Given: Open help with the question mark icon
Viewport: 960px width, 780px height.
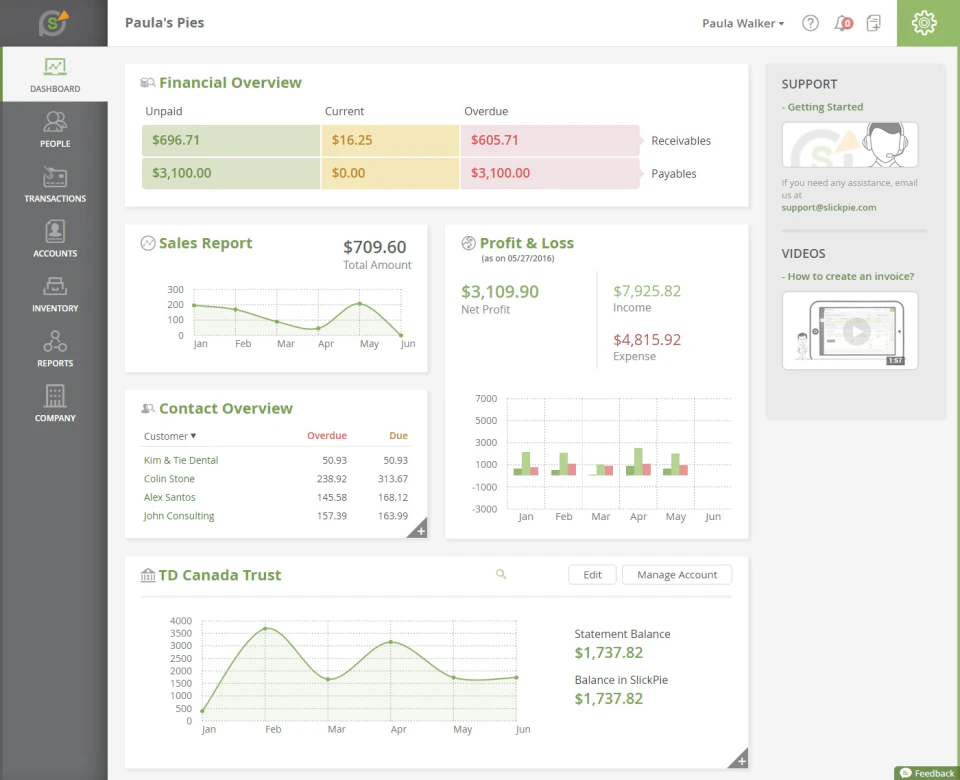Looking at the screenshot, I should pos(810,23).
